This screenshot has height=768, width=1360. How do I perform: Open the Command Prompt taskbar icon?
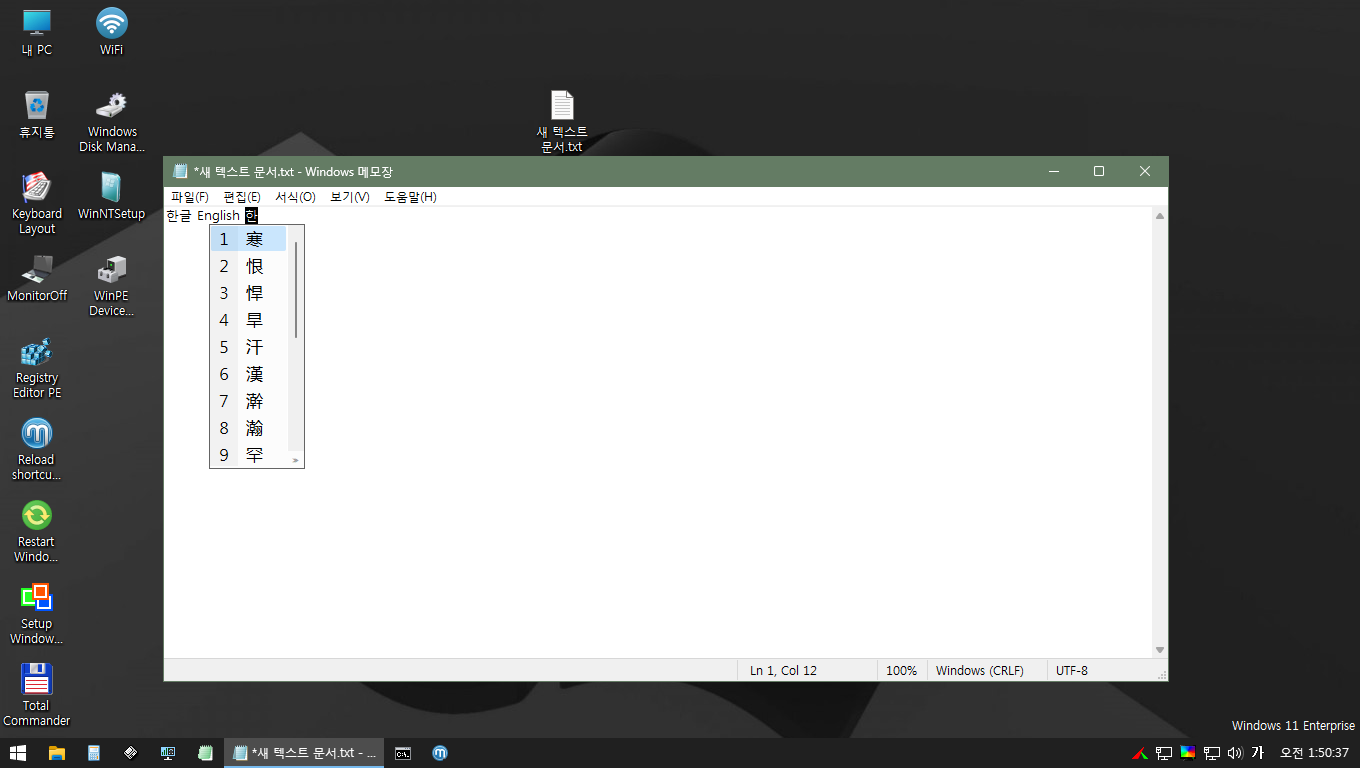tap(403, 753)
